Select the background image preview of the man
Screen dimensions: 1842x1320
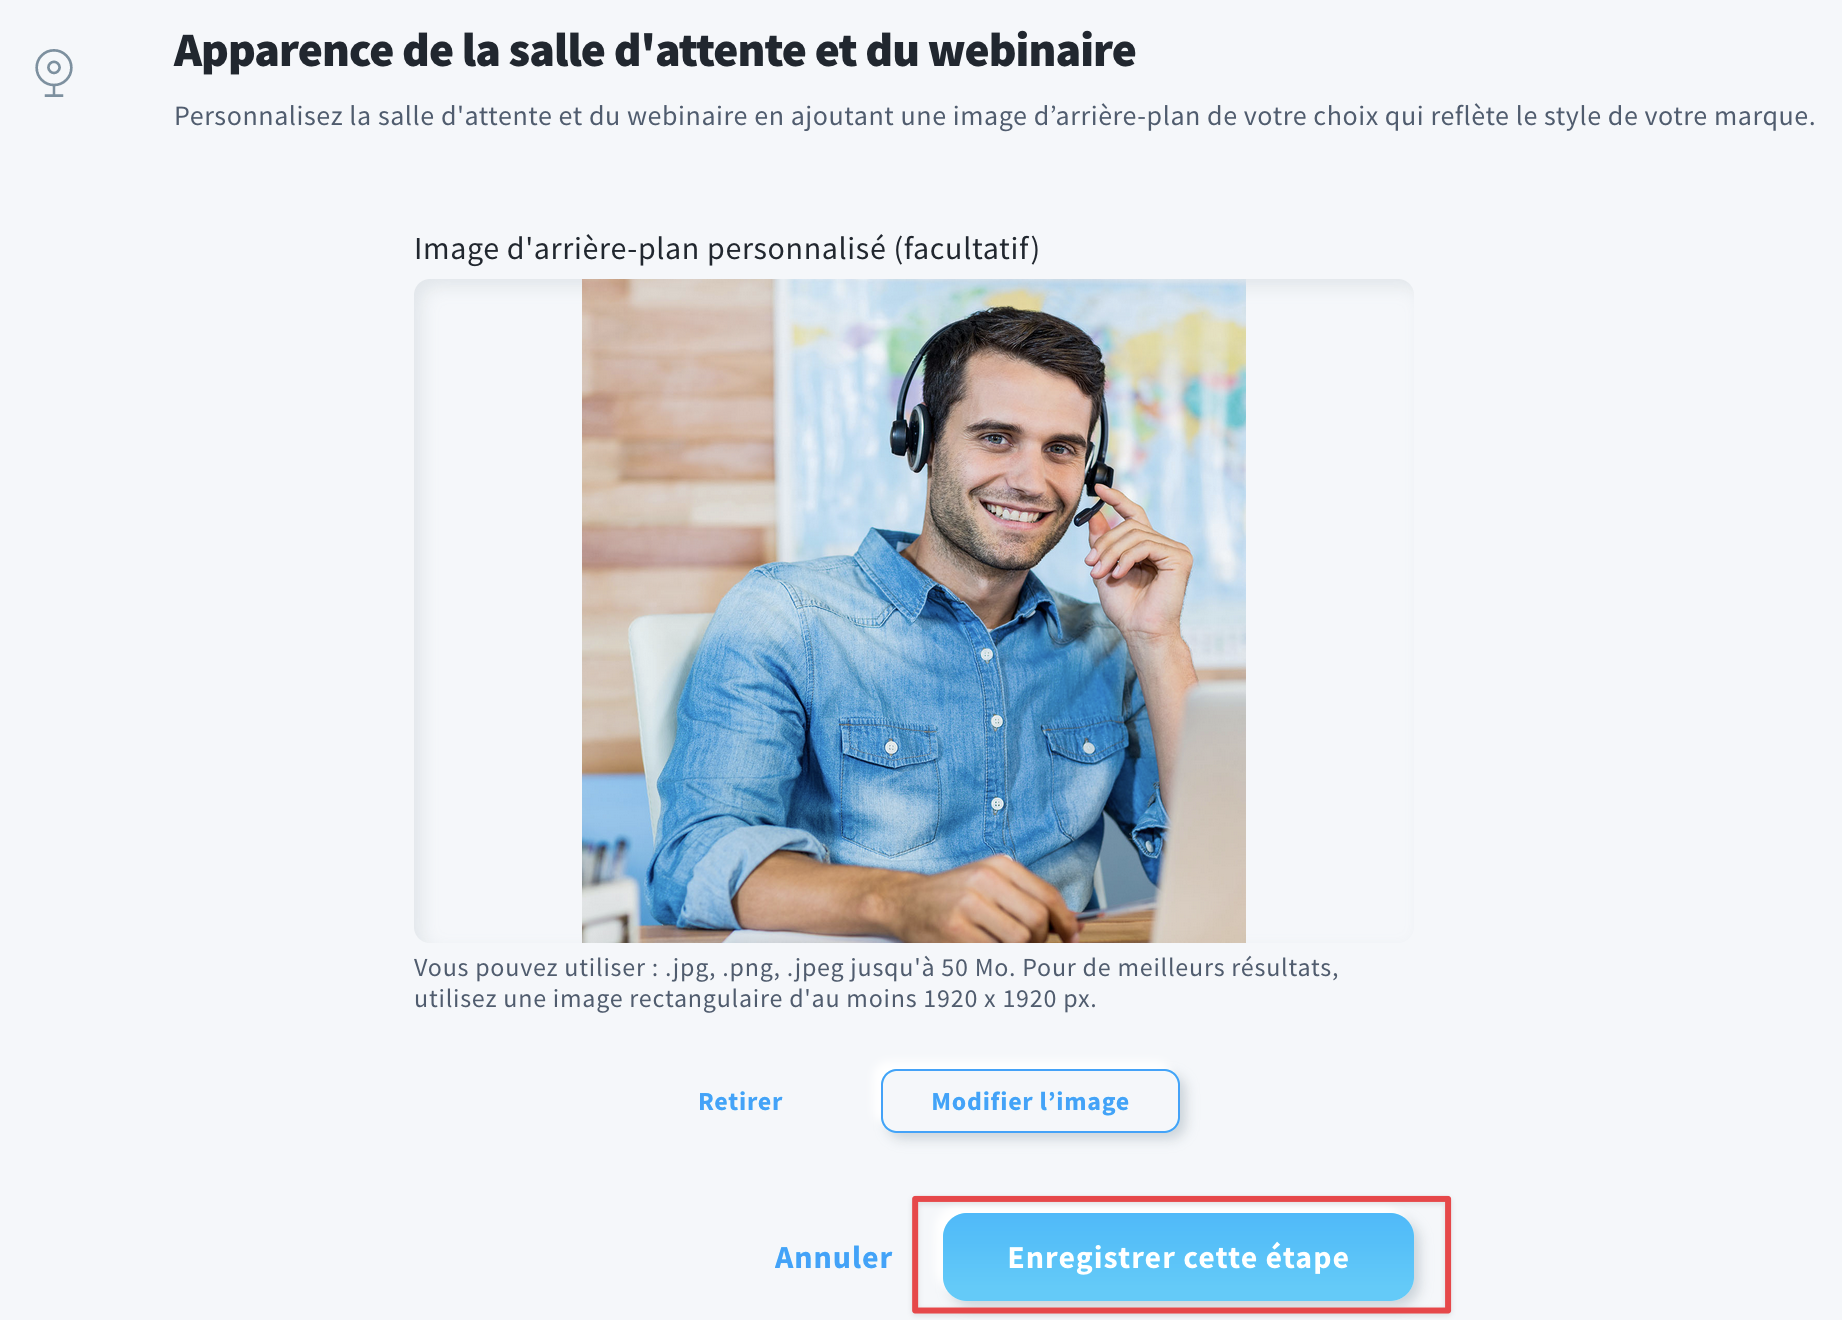point(913,611)
